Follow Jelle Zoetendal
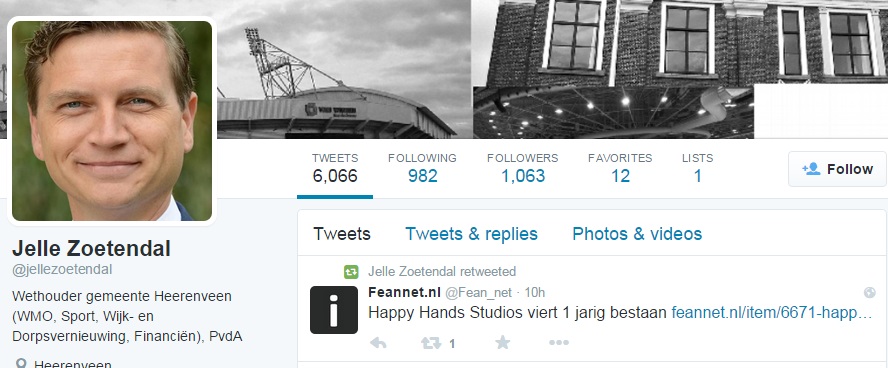This screenshot has height=368, width=888. 837,169
